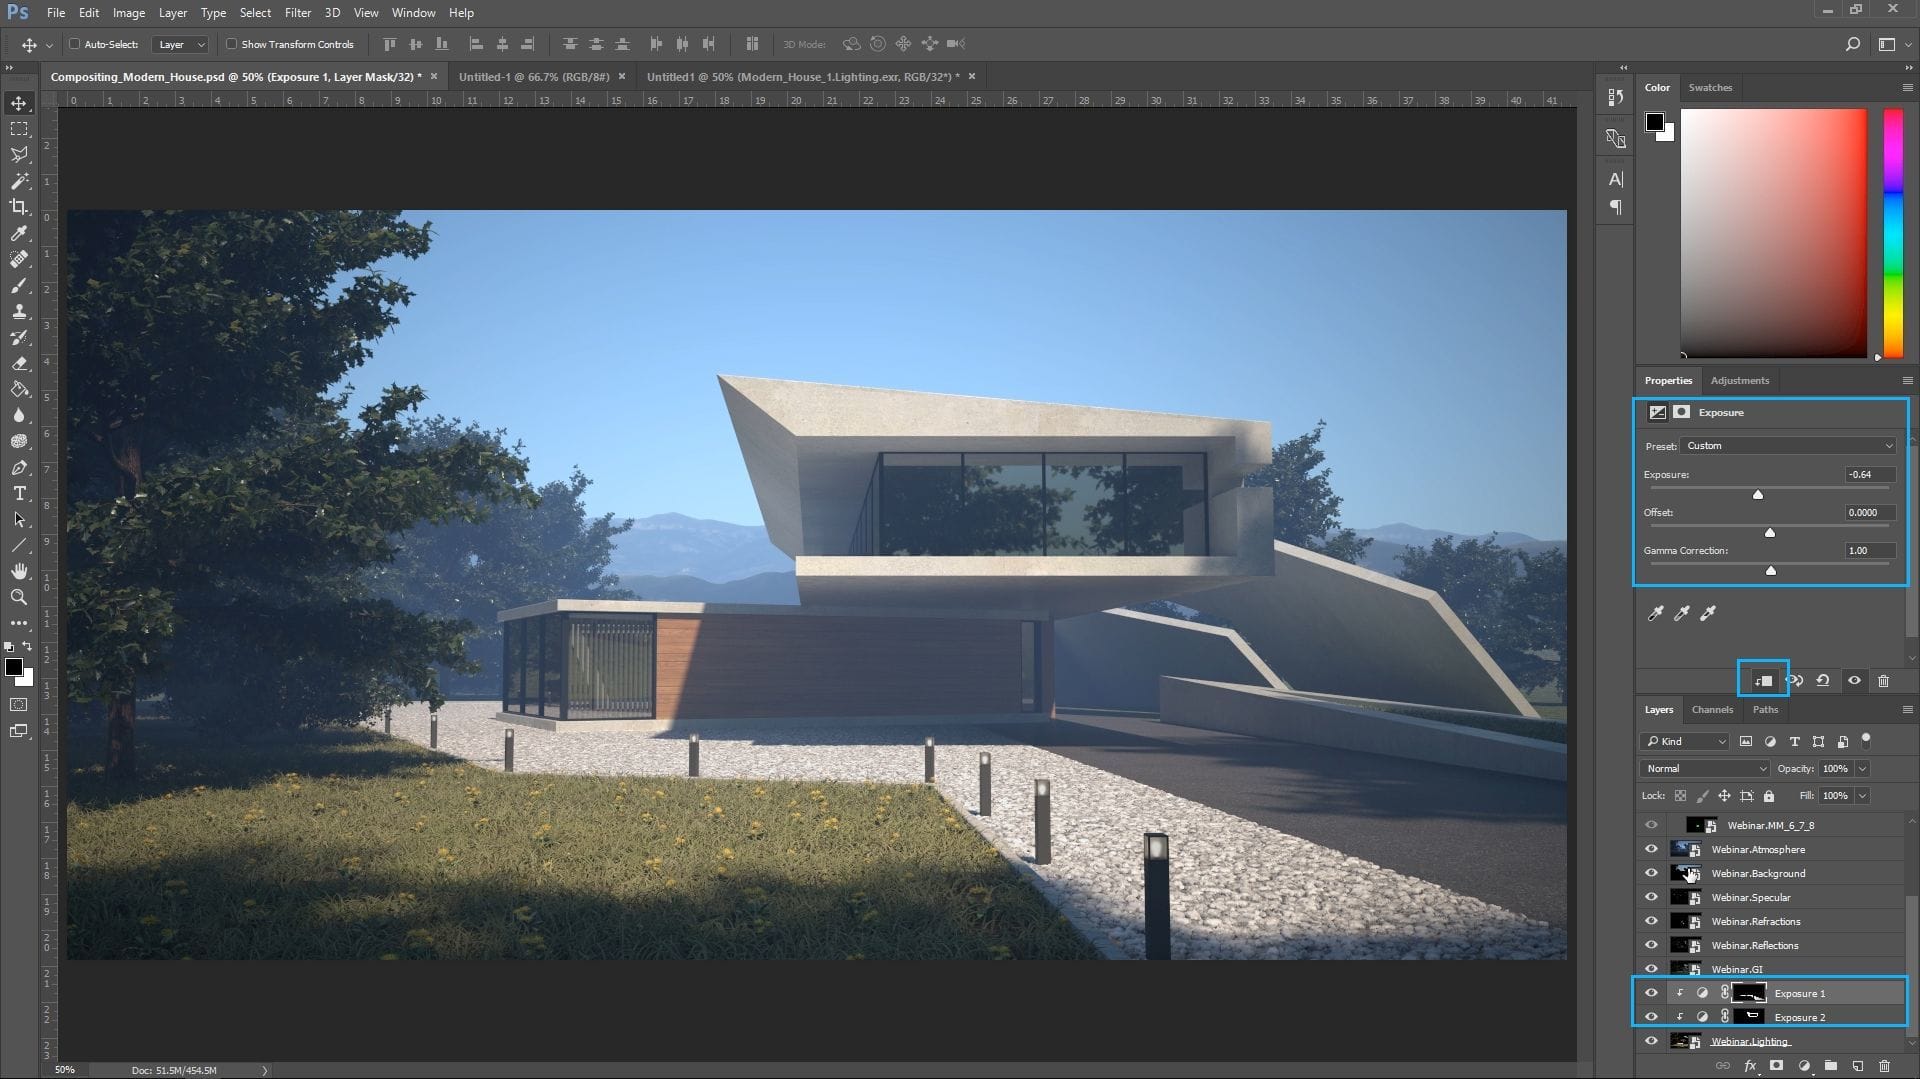The height and width of the screenshot is (1079, 1920).
Task: Open the layer style fx menu
Action: click(x=1750, y=1066)
